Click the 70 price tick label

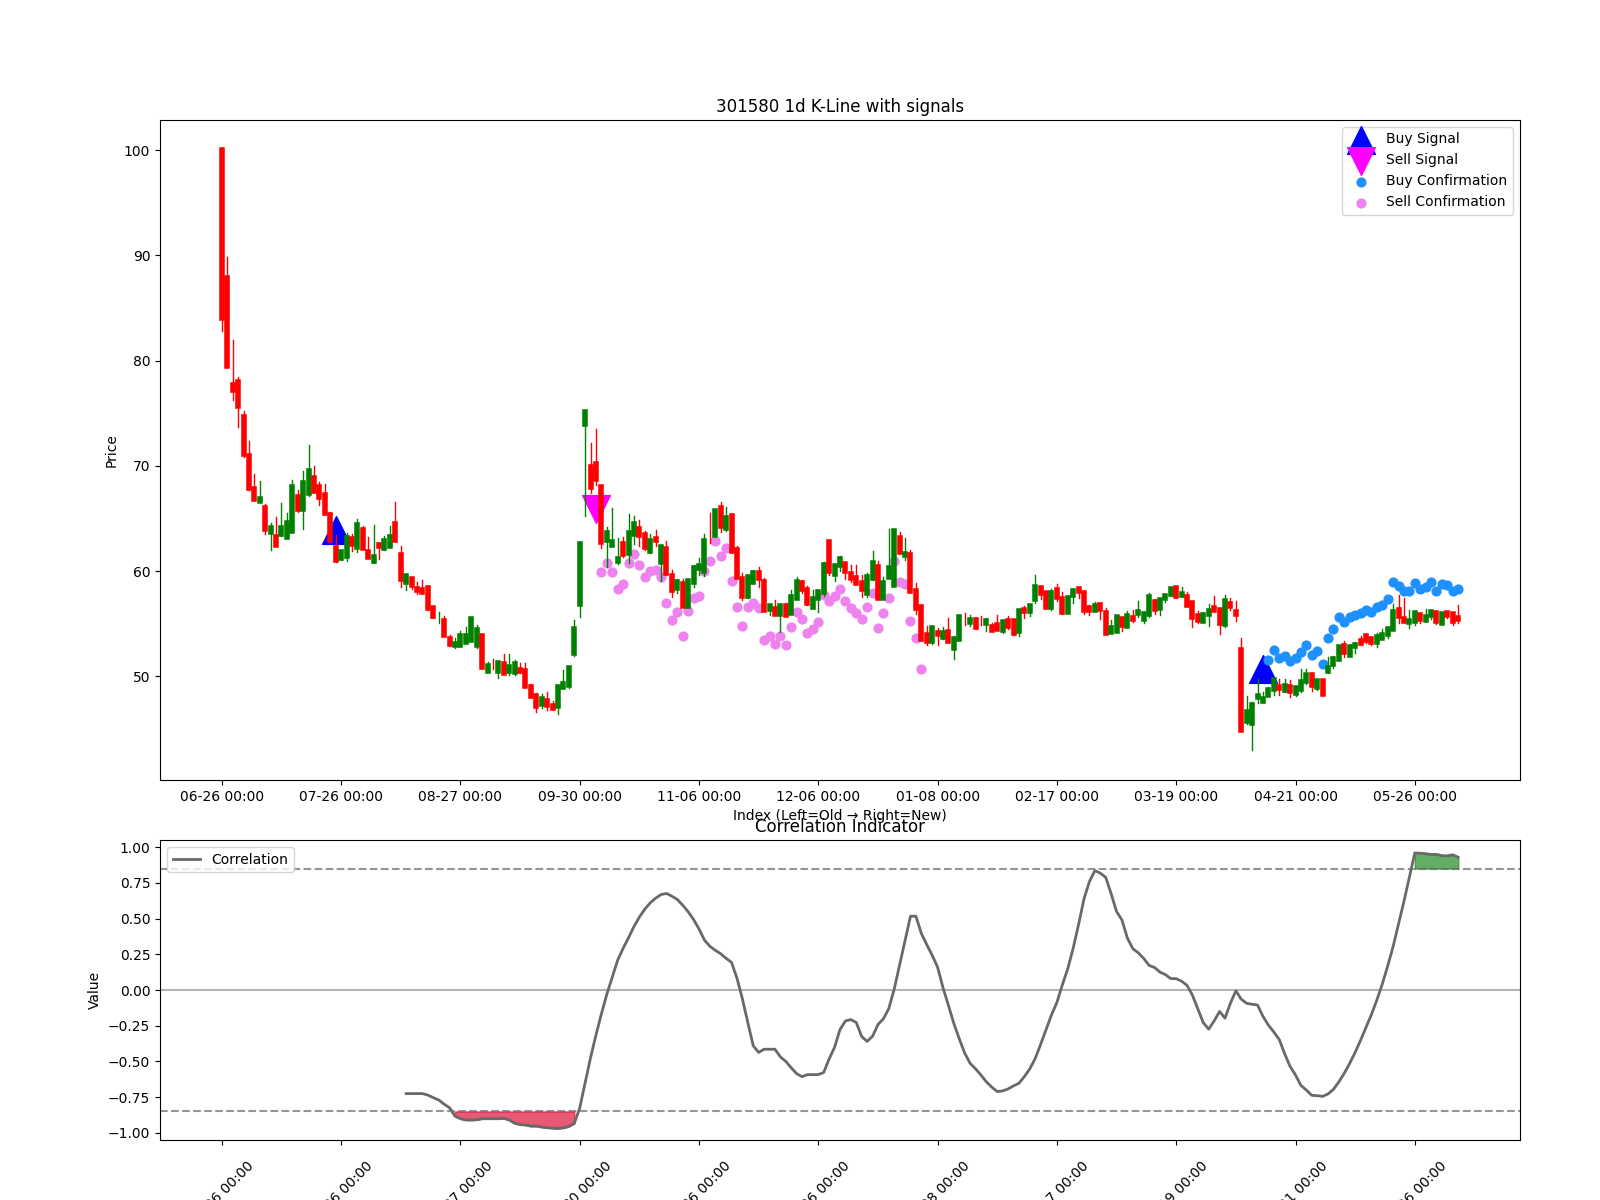pos(142,467)
